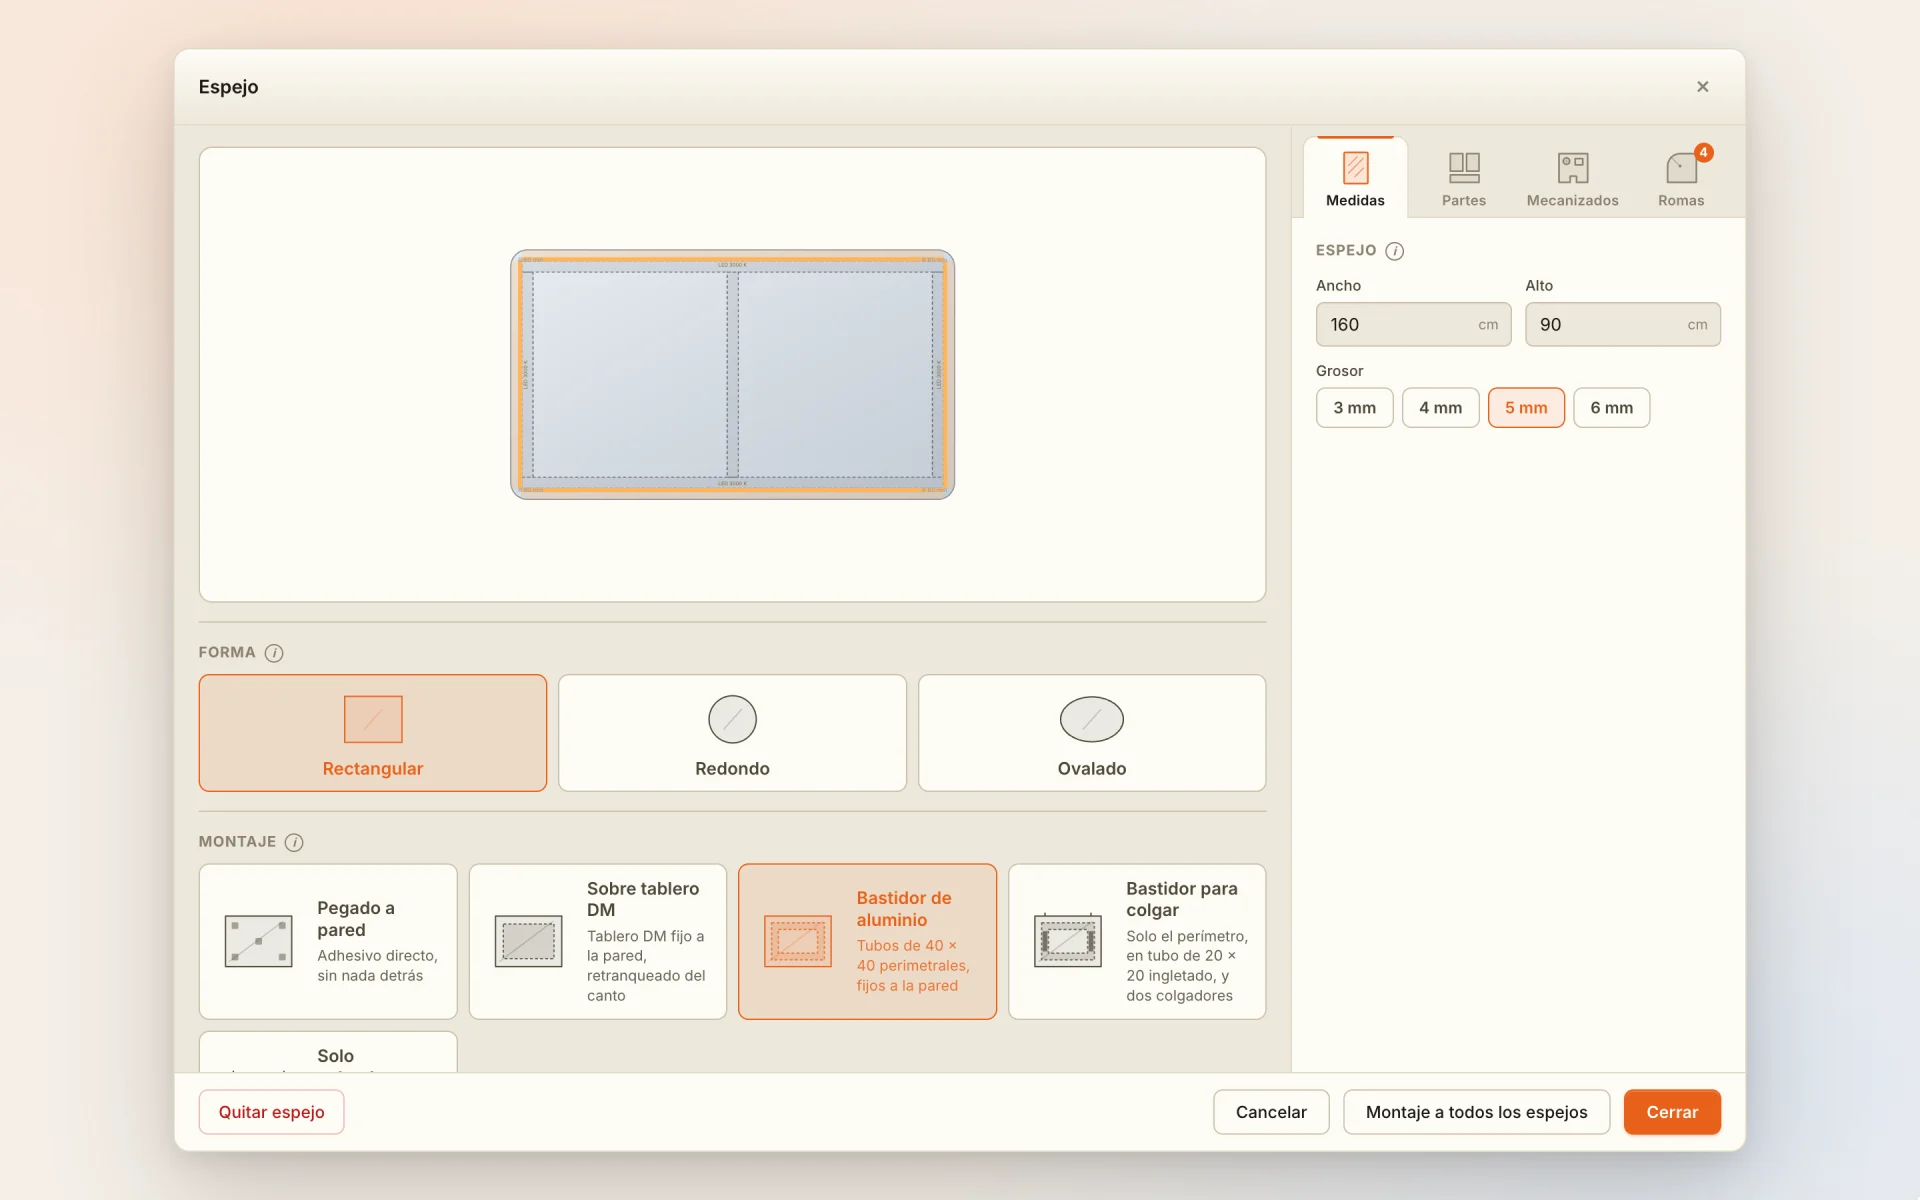Click the Ancho width input field
The height and width of the screenshot is (1200, 1920).
(1413, 325)
